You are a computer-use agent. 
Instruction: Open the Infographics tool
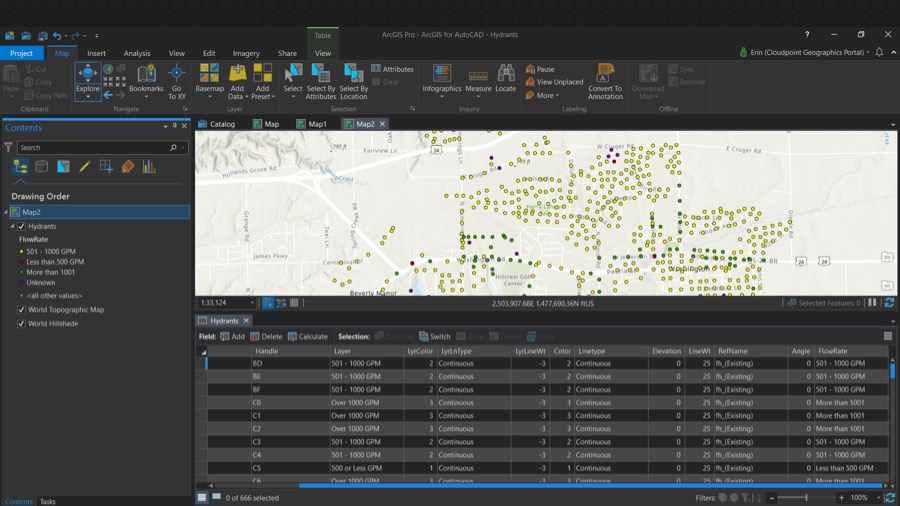(441, 79)
